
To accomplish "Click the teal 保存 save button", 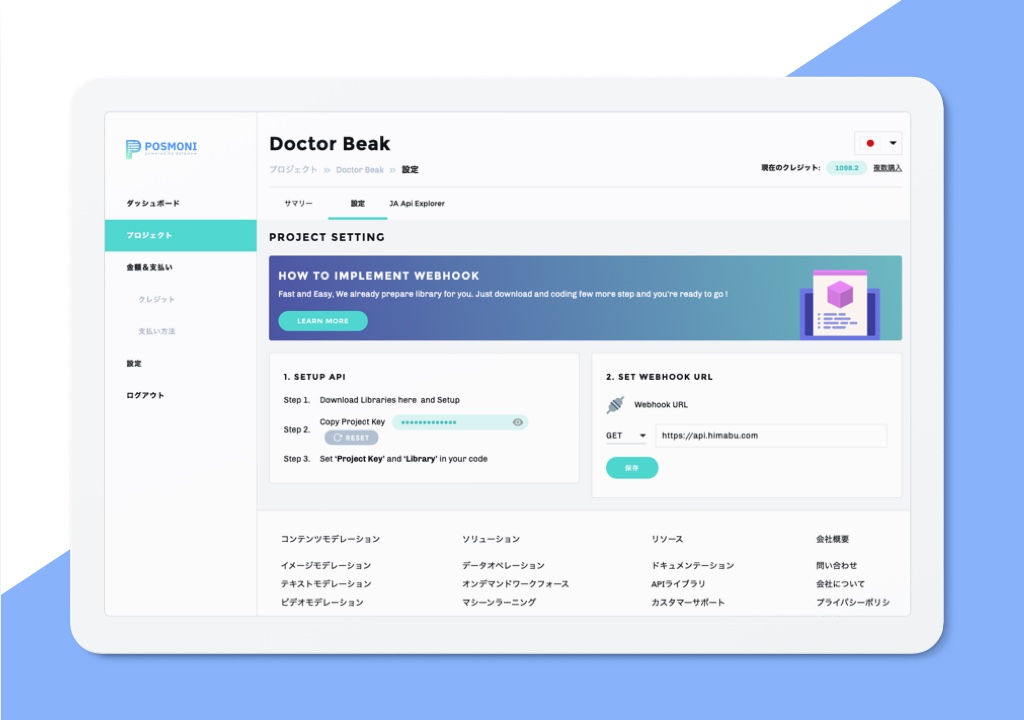I will click(632, 467).
